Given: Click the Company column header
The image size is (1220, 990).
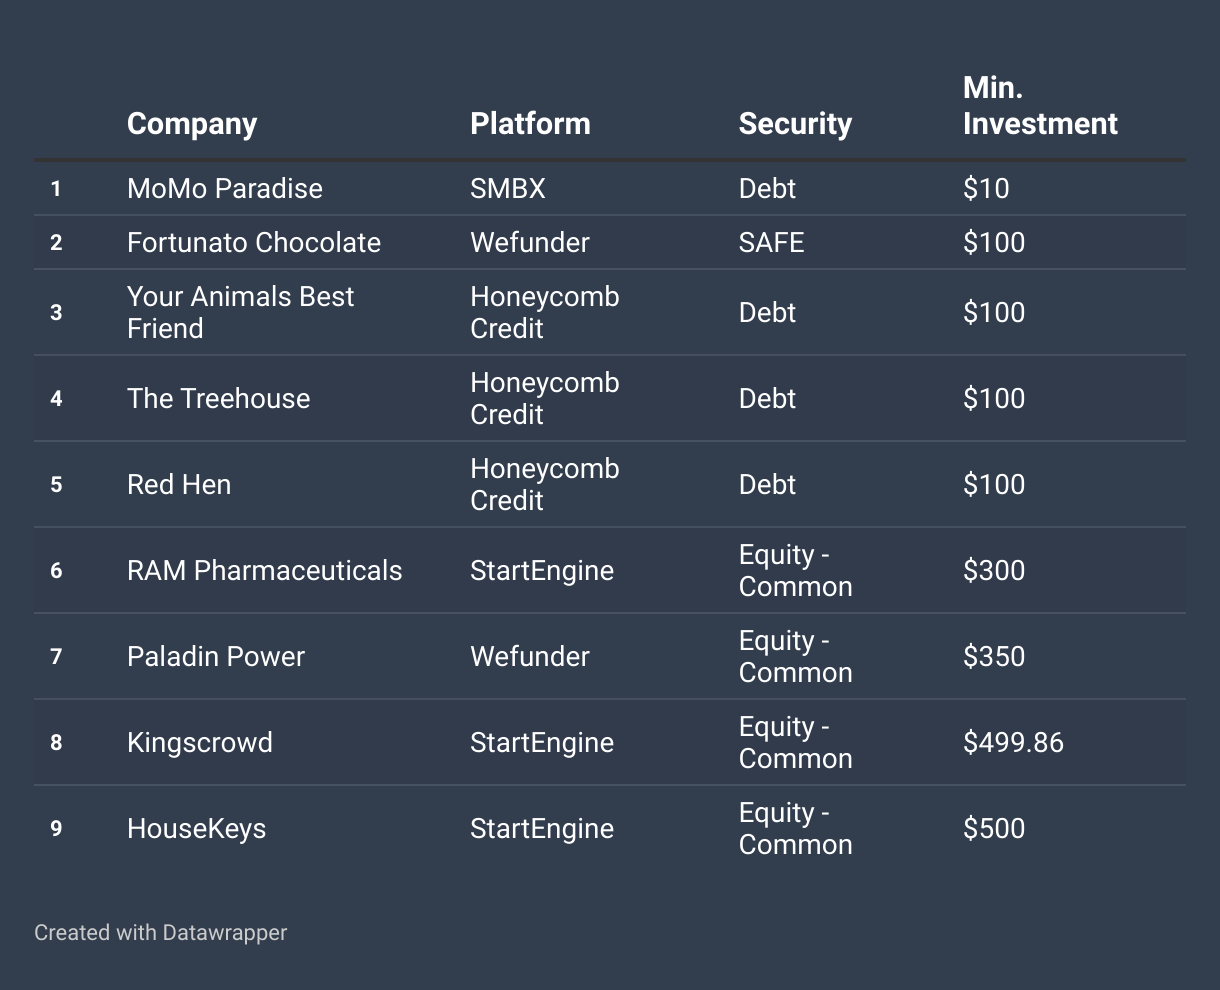Looking at the screenshot, I should [x=192, y=124].
